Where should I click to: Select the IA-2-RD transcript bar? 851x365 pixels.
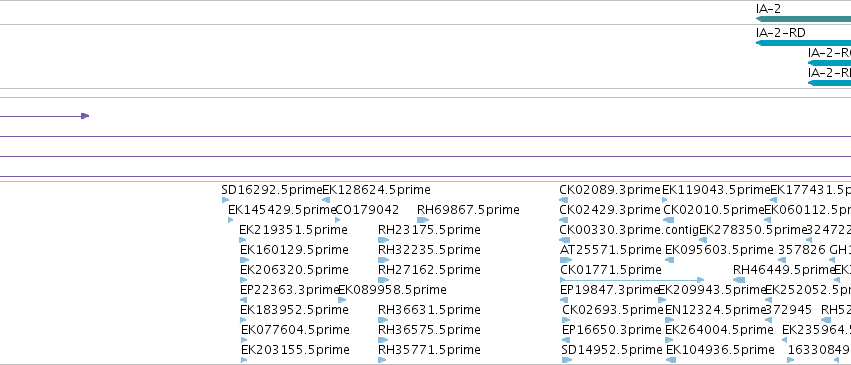[803, 43]
